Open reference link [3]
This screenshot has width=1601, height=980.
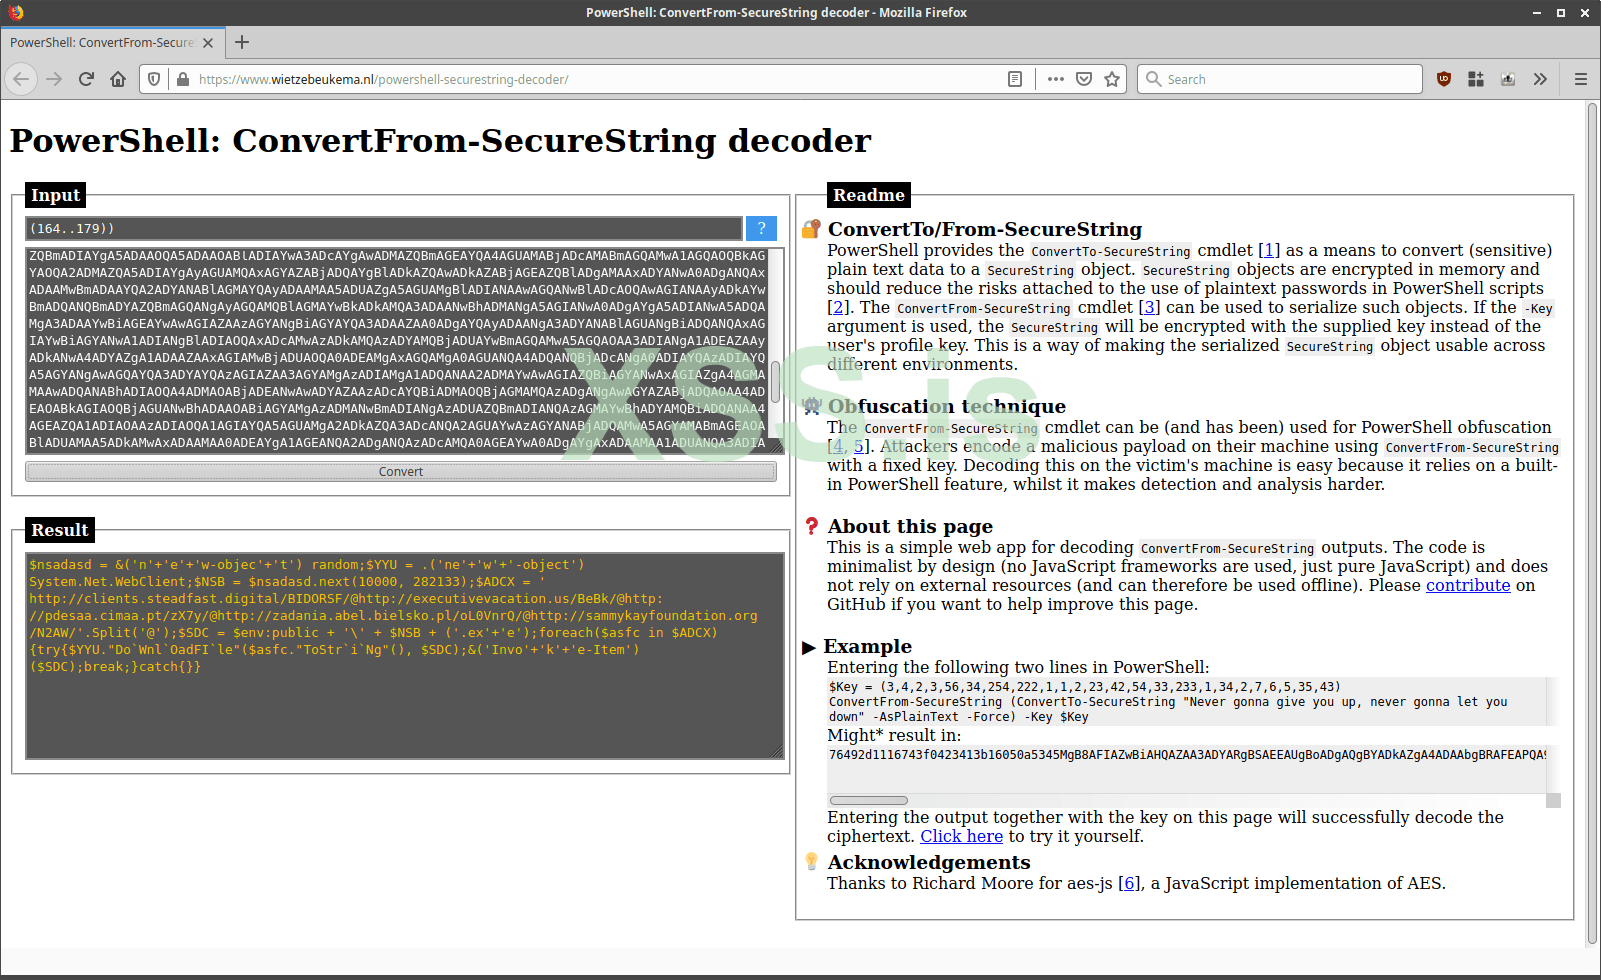point(1150,307)
